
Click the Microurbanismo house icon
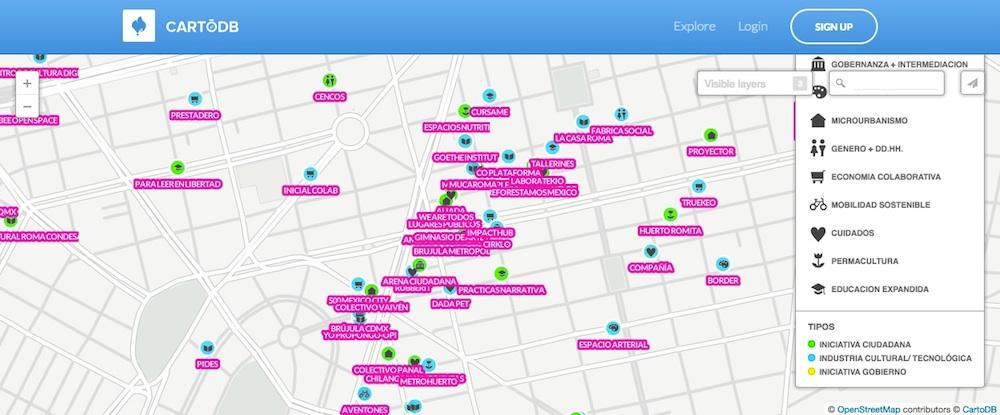(818, 120)
